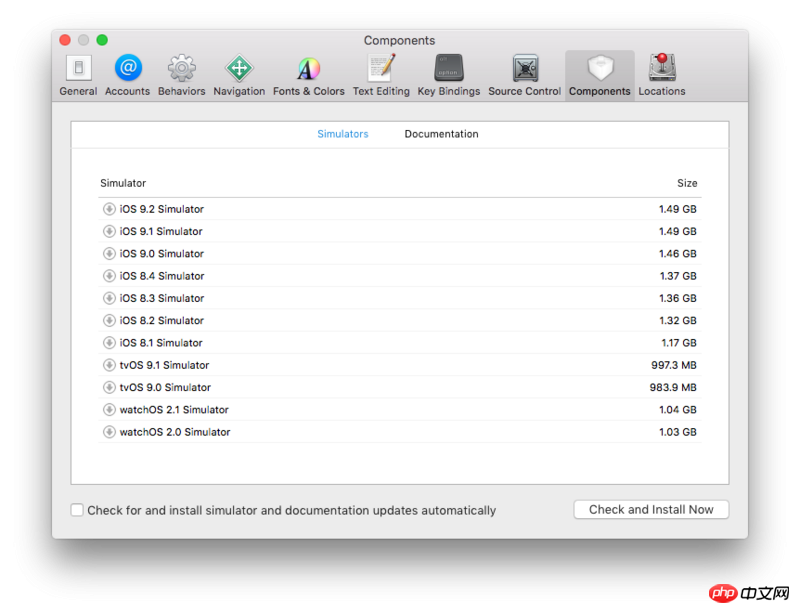Open the Fonts & Colors pane
Viewport: 800px width, 613px height.
pos(309,76)
